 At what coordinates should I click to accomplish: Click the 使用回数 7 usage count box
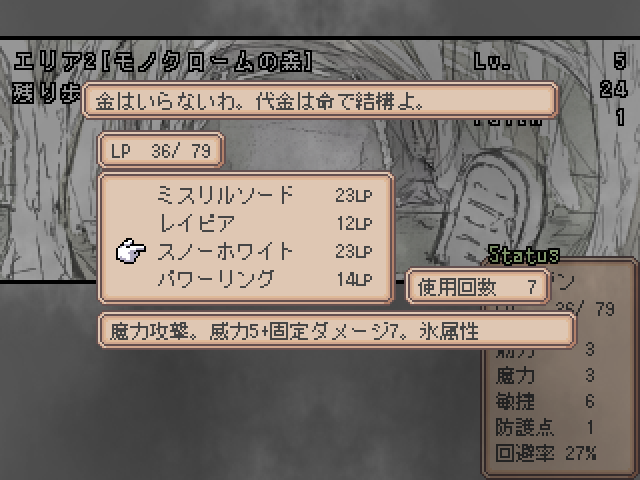point(478,286)
